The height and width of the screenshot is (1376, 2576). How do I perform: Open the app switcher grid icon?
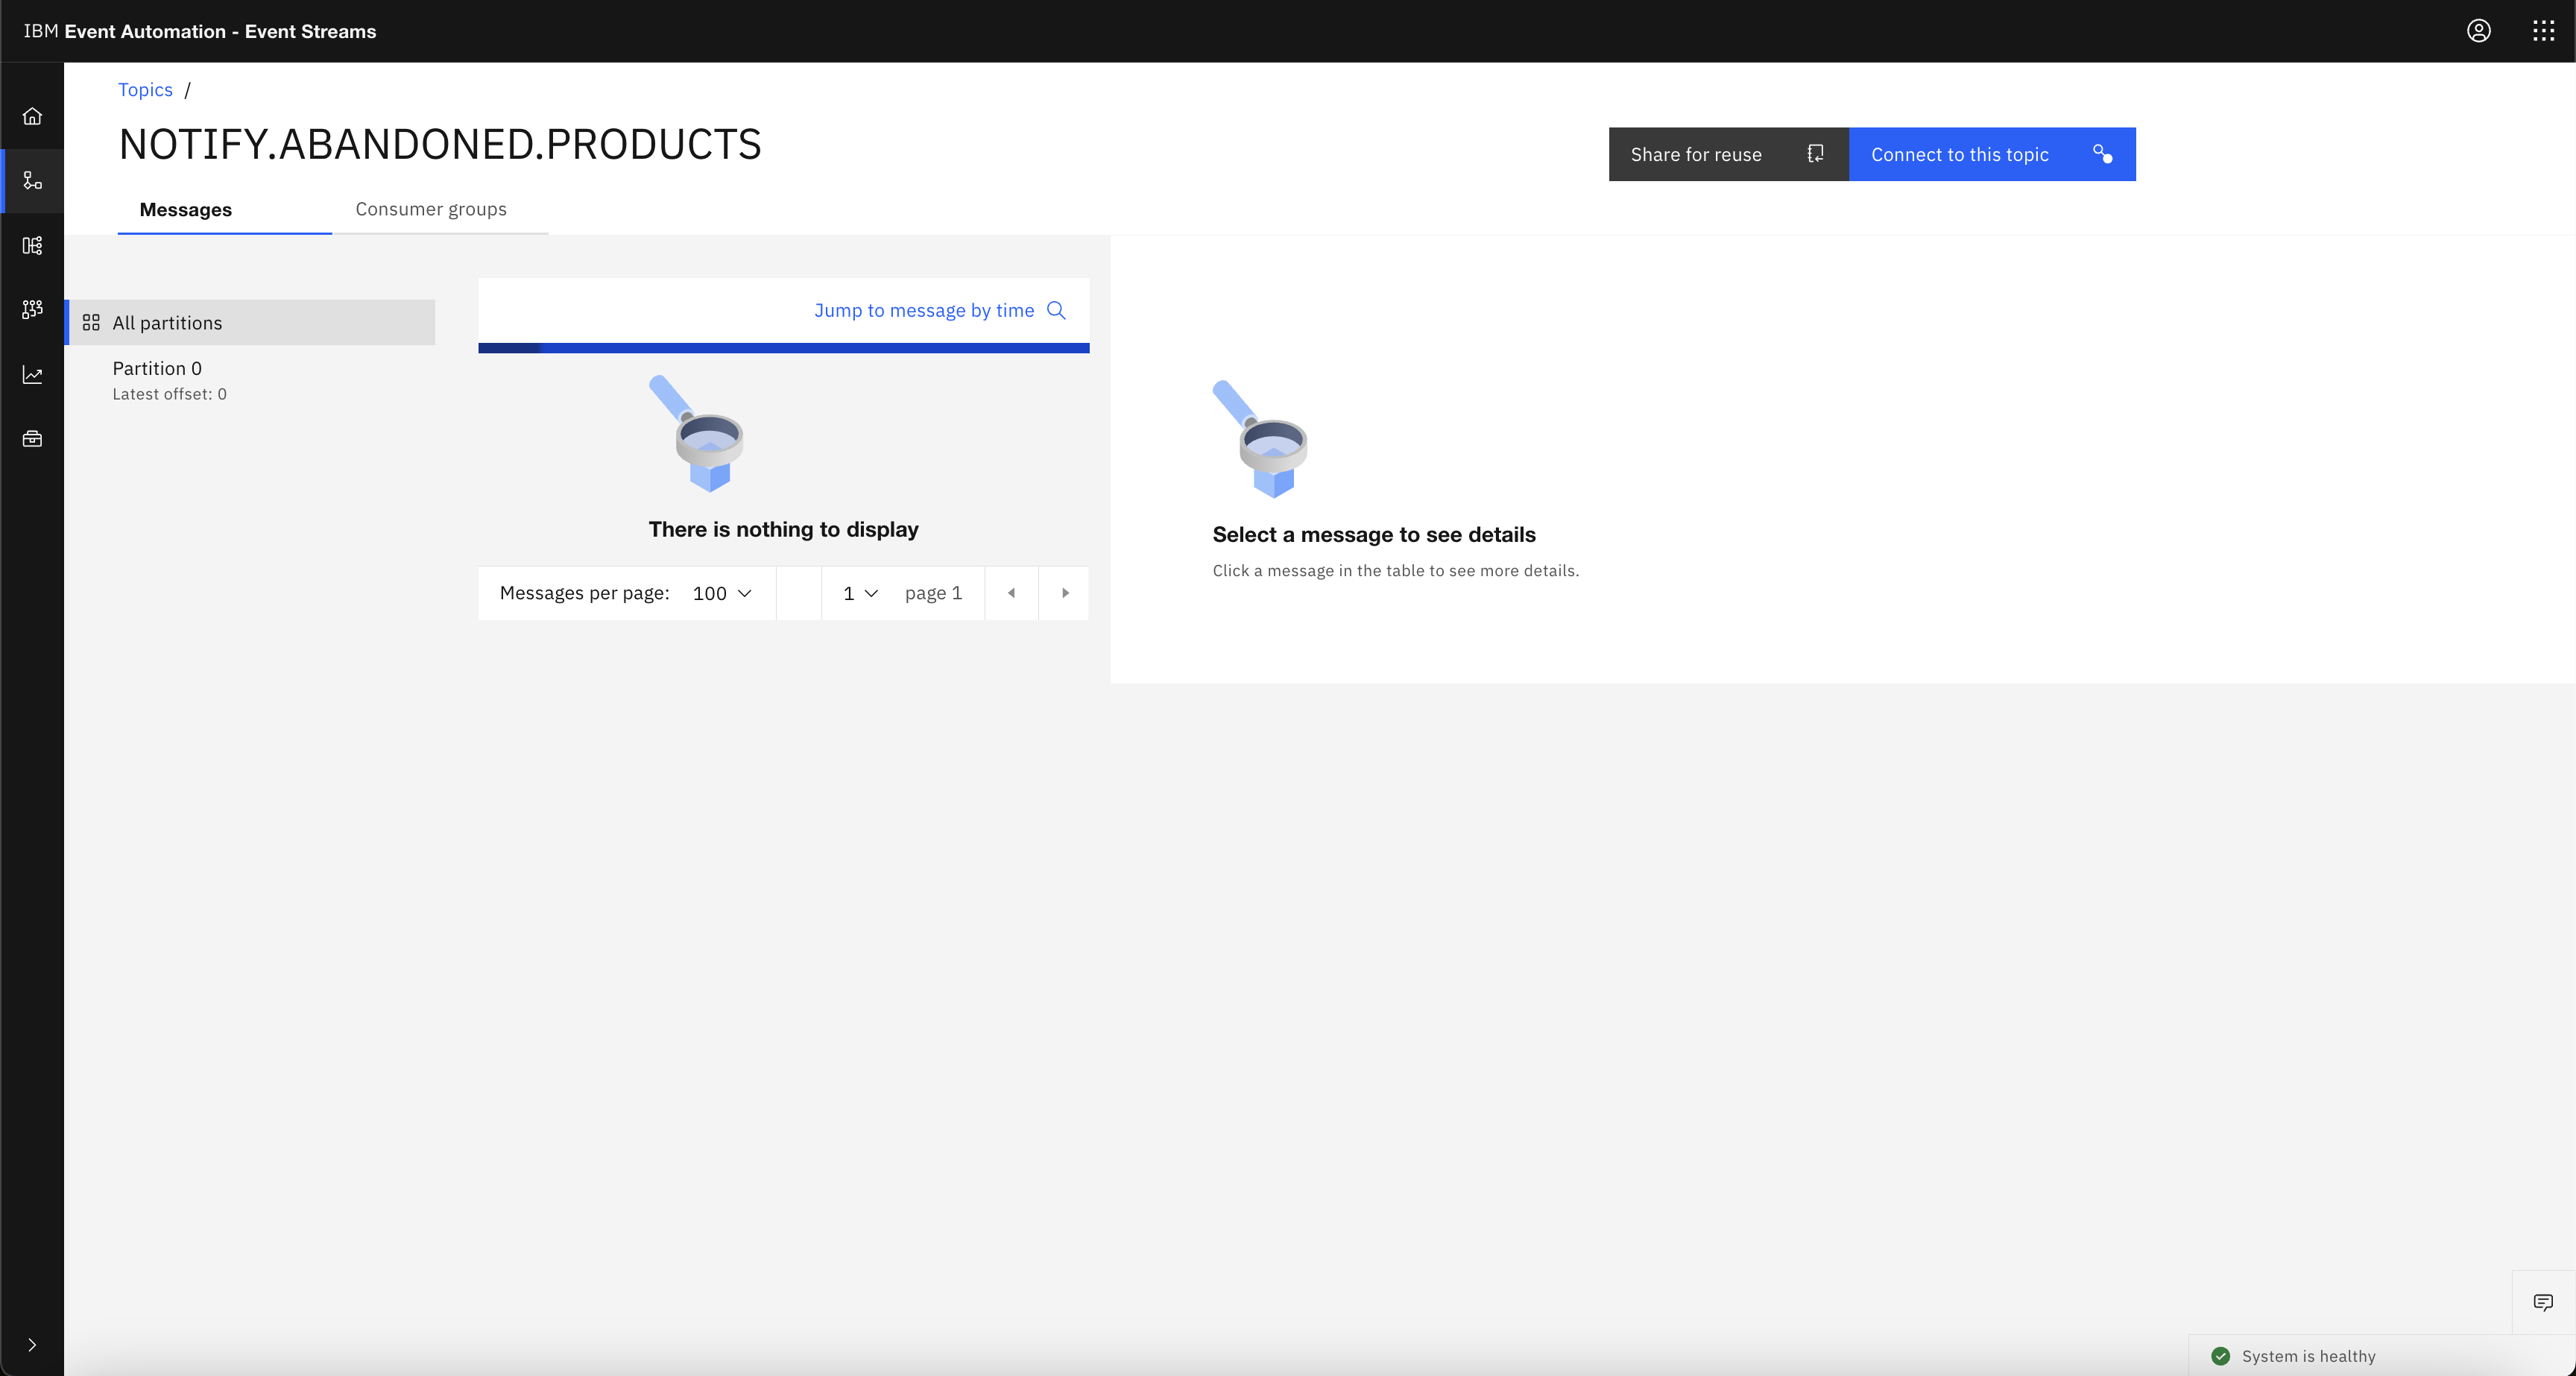click(x=2543, y=31)
